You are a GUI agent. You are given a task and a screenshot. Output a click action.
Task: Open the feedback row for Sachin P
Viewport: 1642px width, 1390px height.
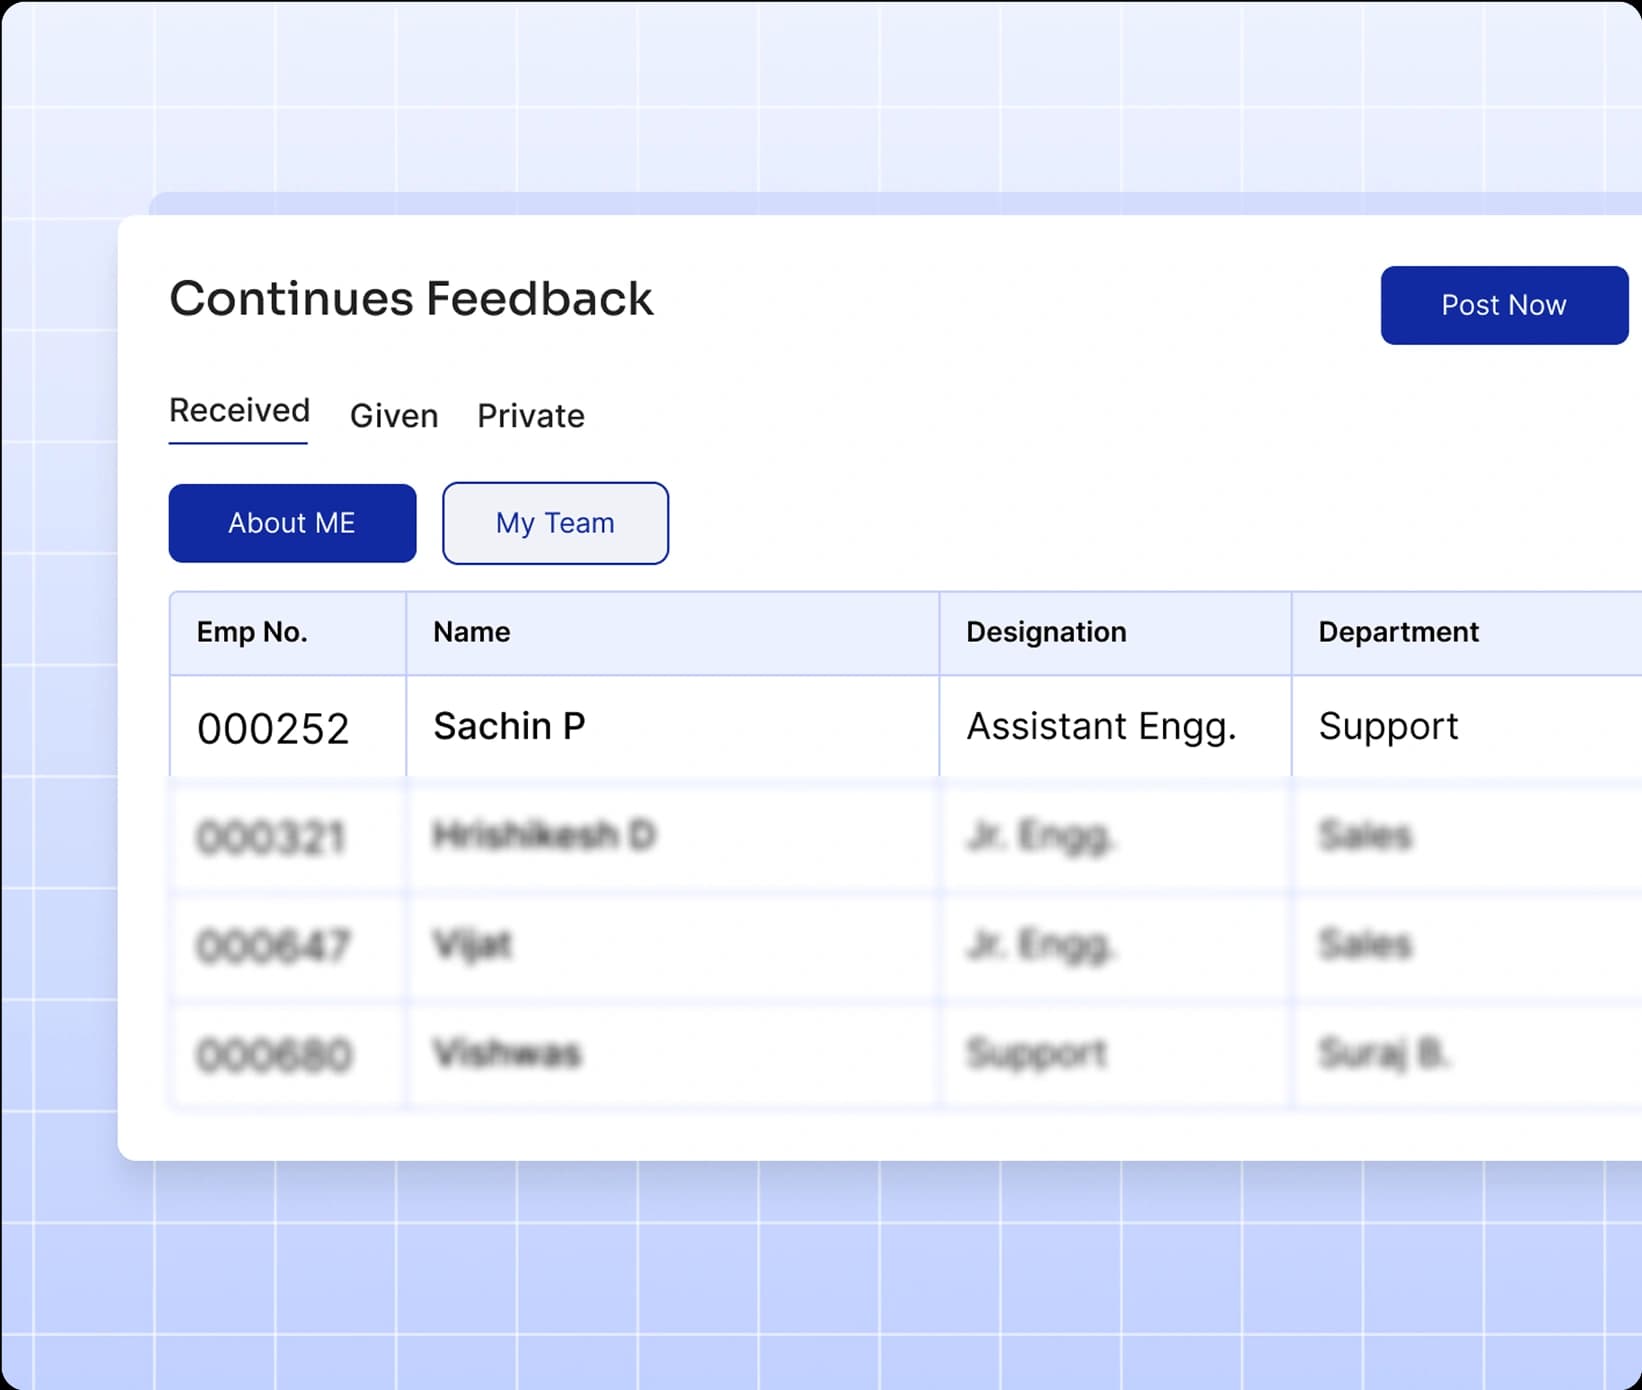(x=510, y=726)
